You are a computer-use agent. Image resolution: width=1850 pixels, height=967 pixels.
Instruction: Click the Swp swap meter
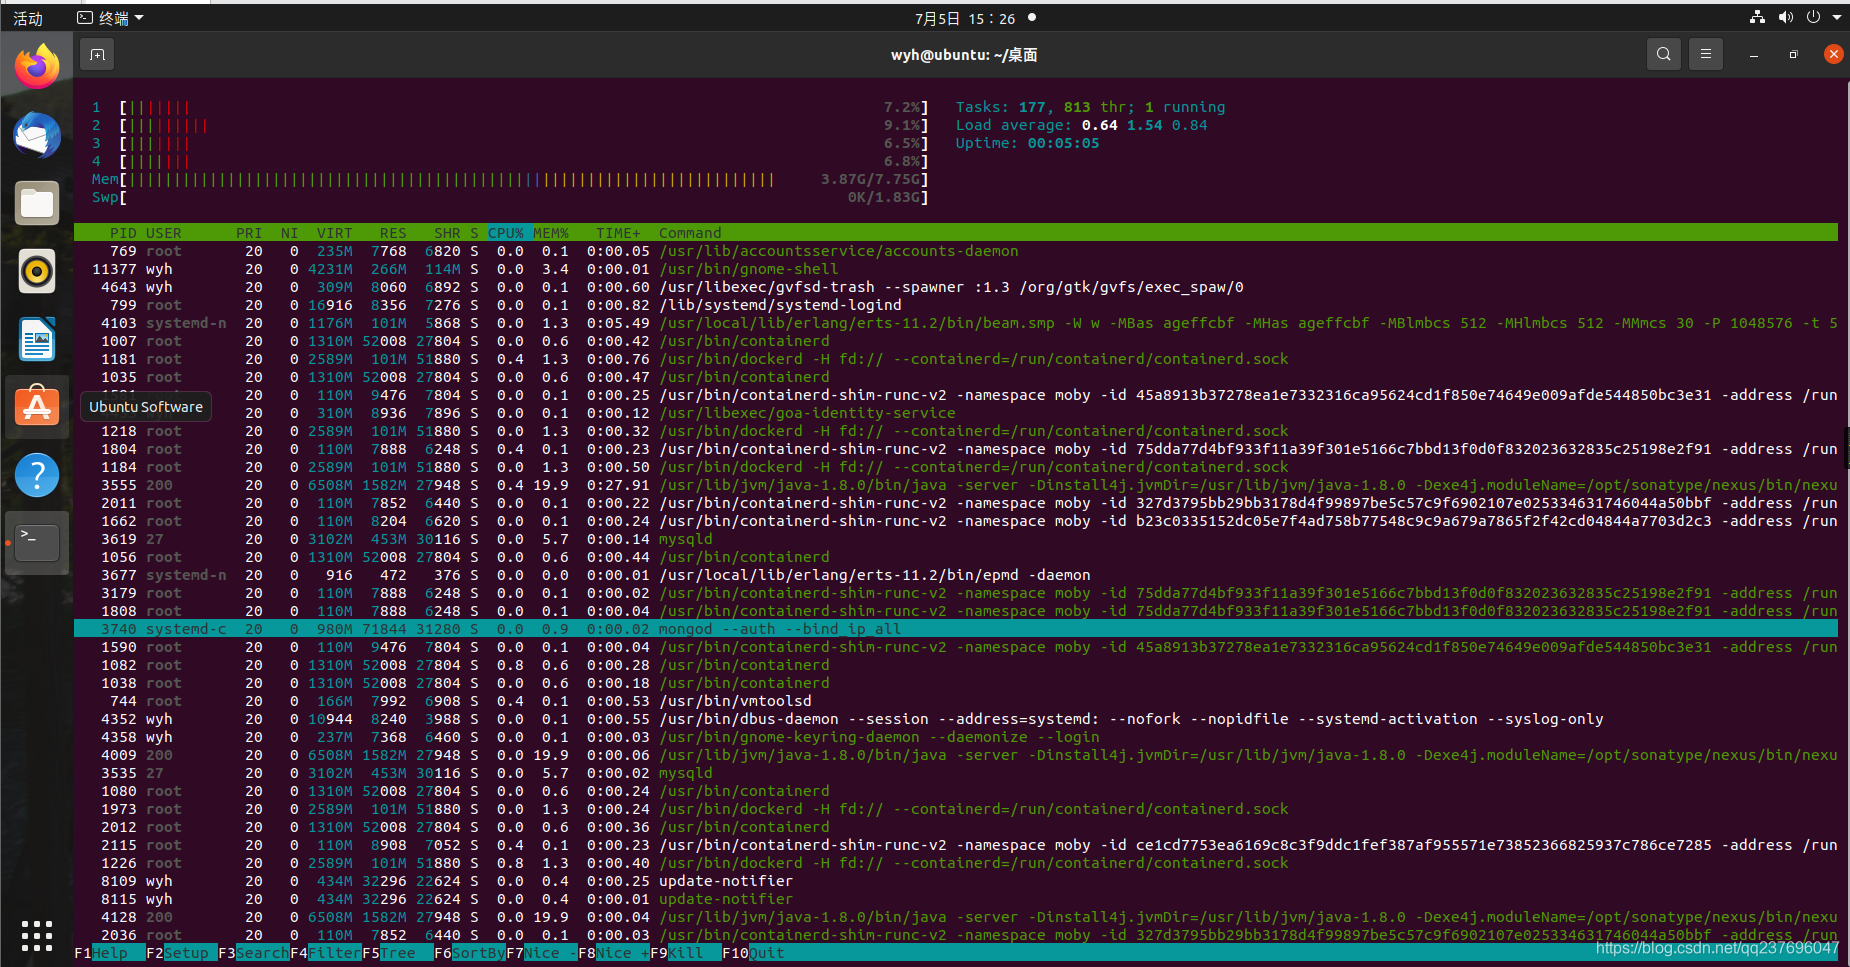(x=510, y=197)
